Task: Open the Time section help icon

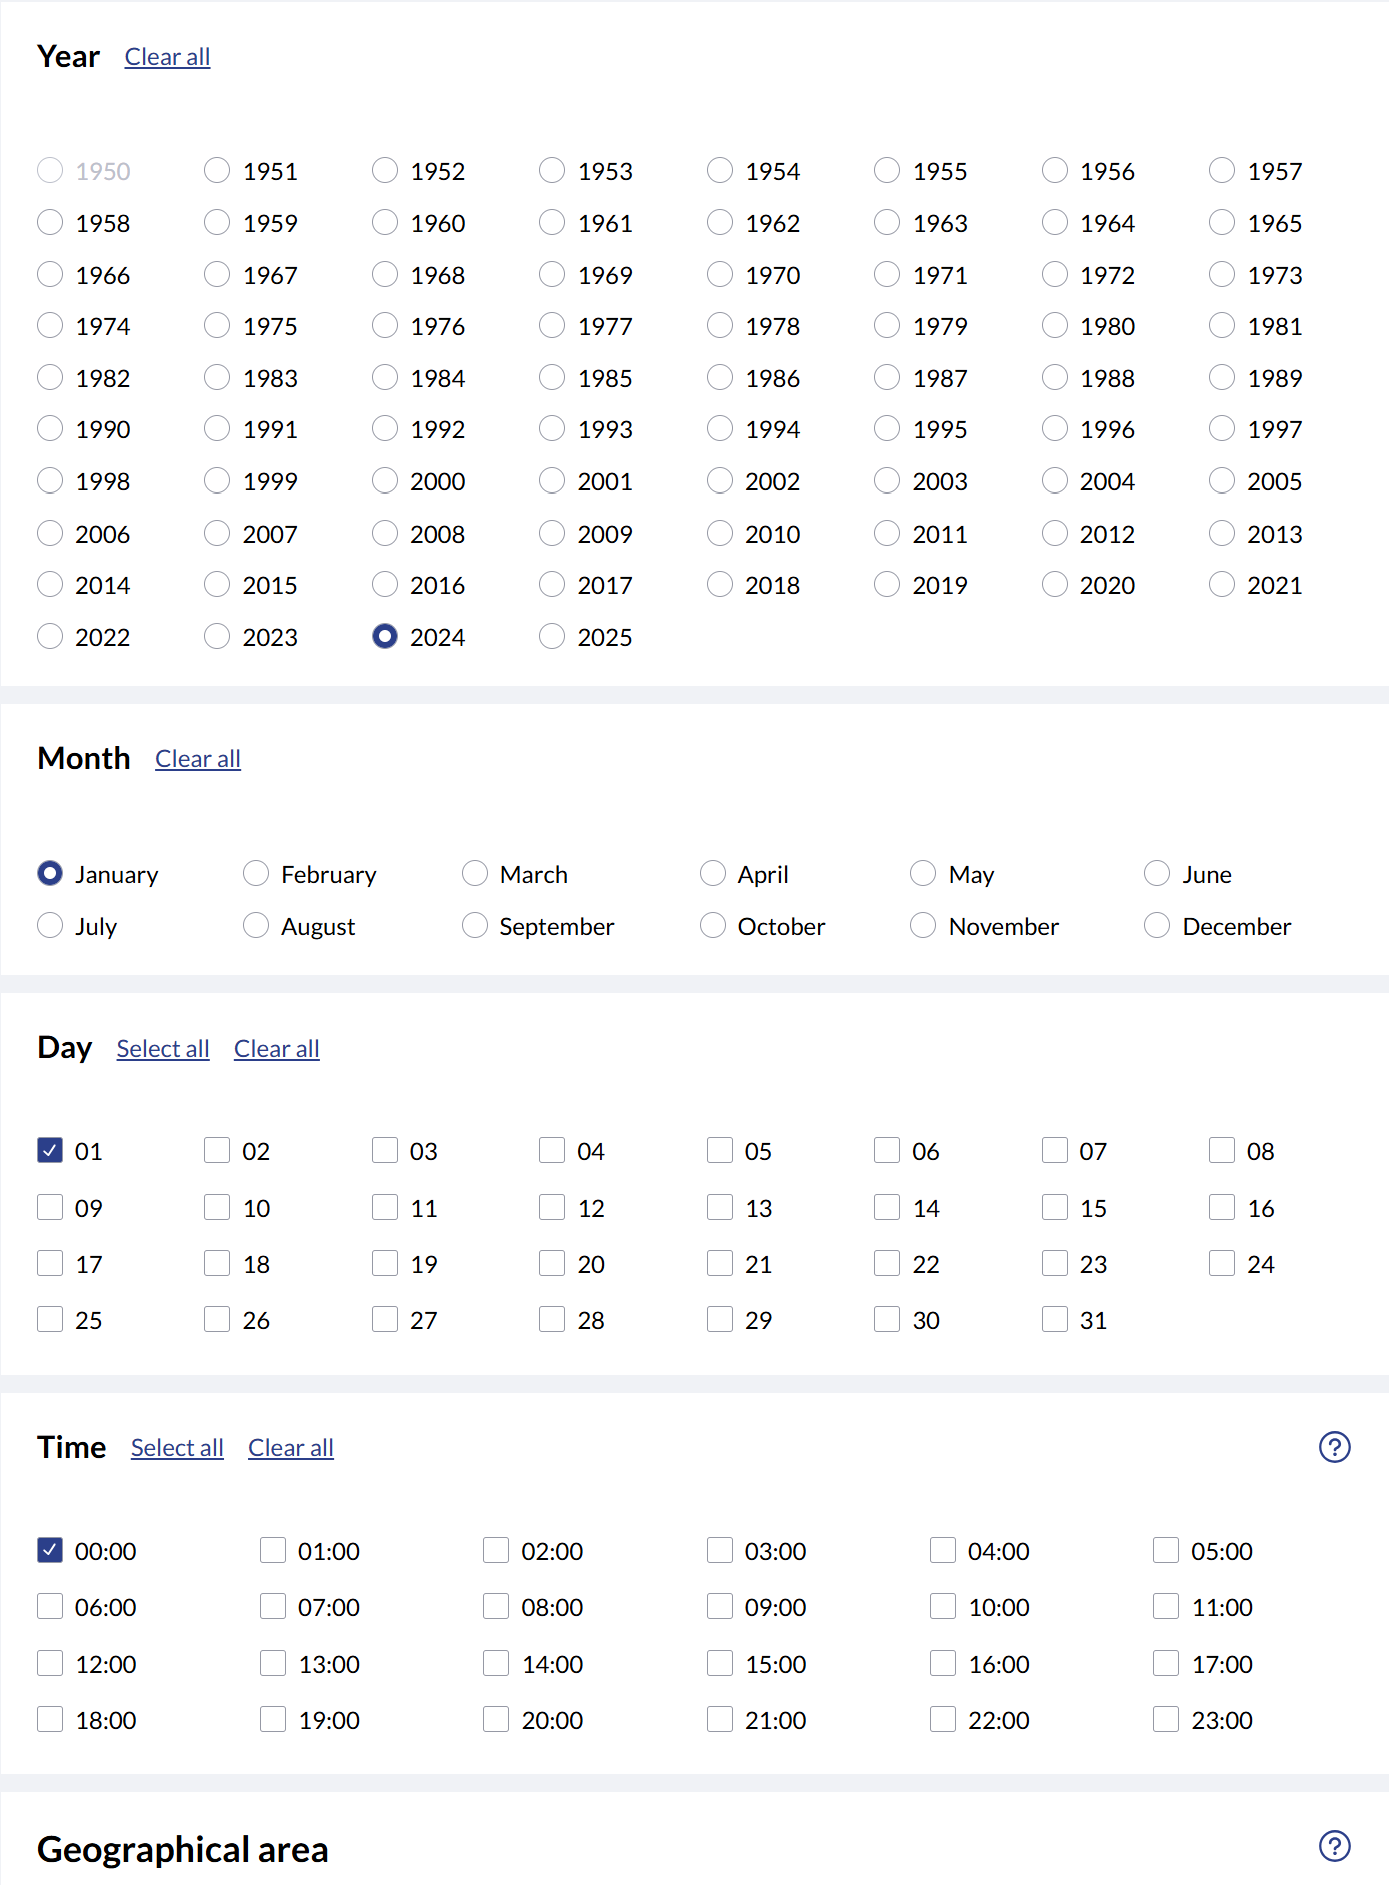Action: [1334, 1447]
